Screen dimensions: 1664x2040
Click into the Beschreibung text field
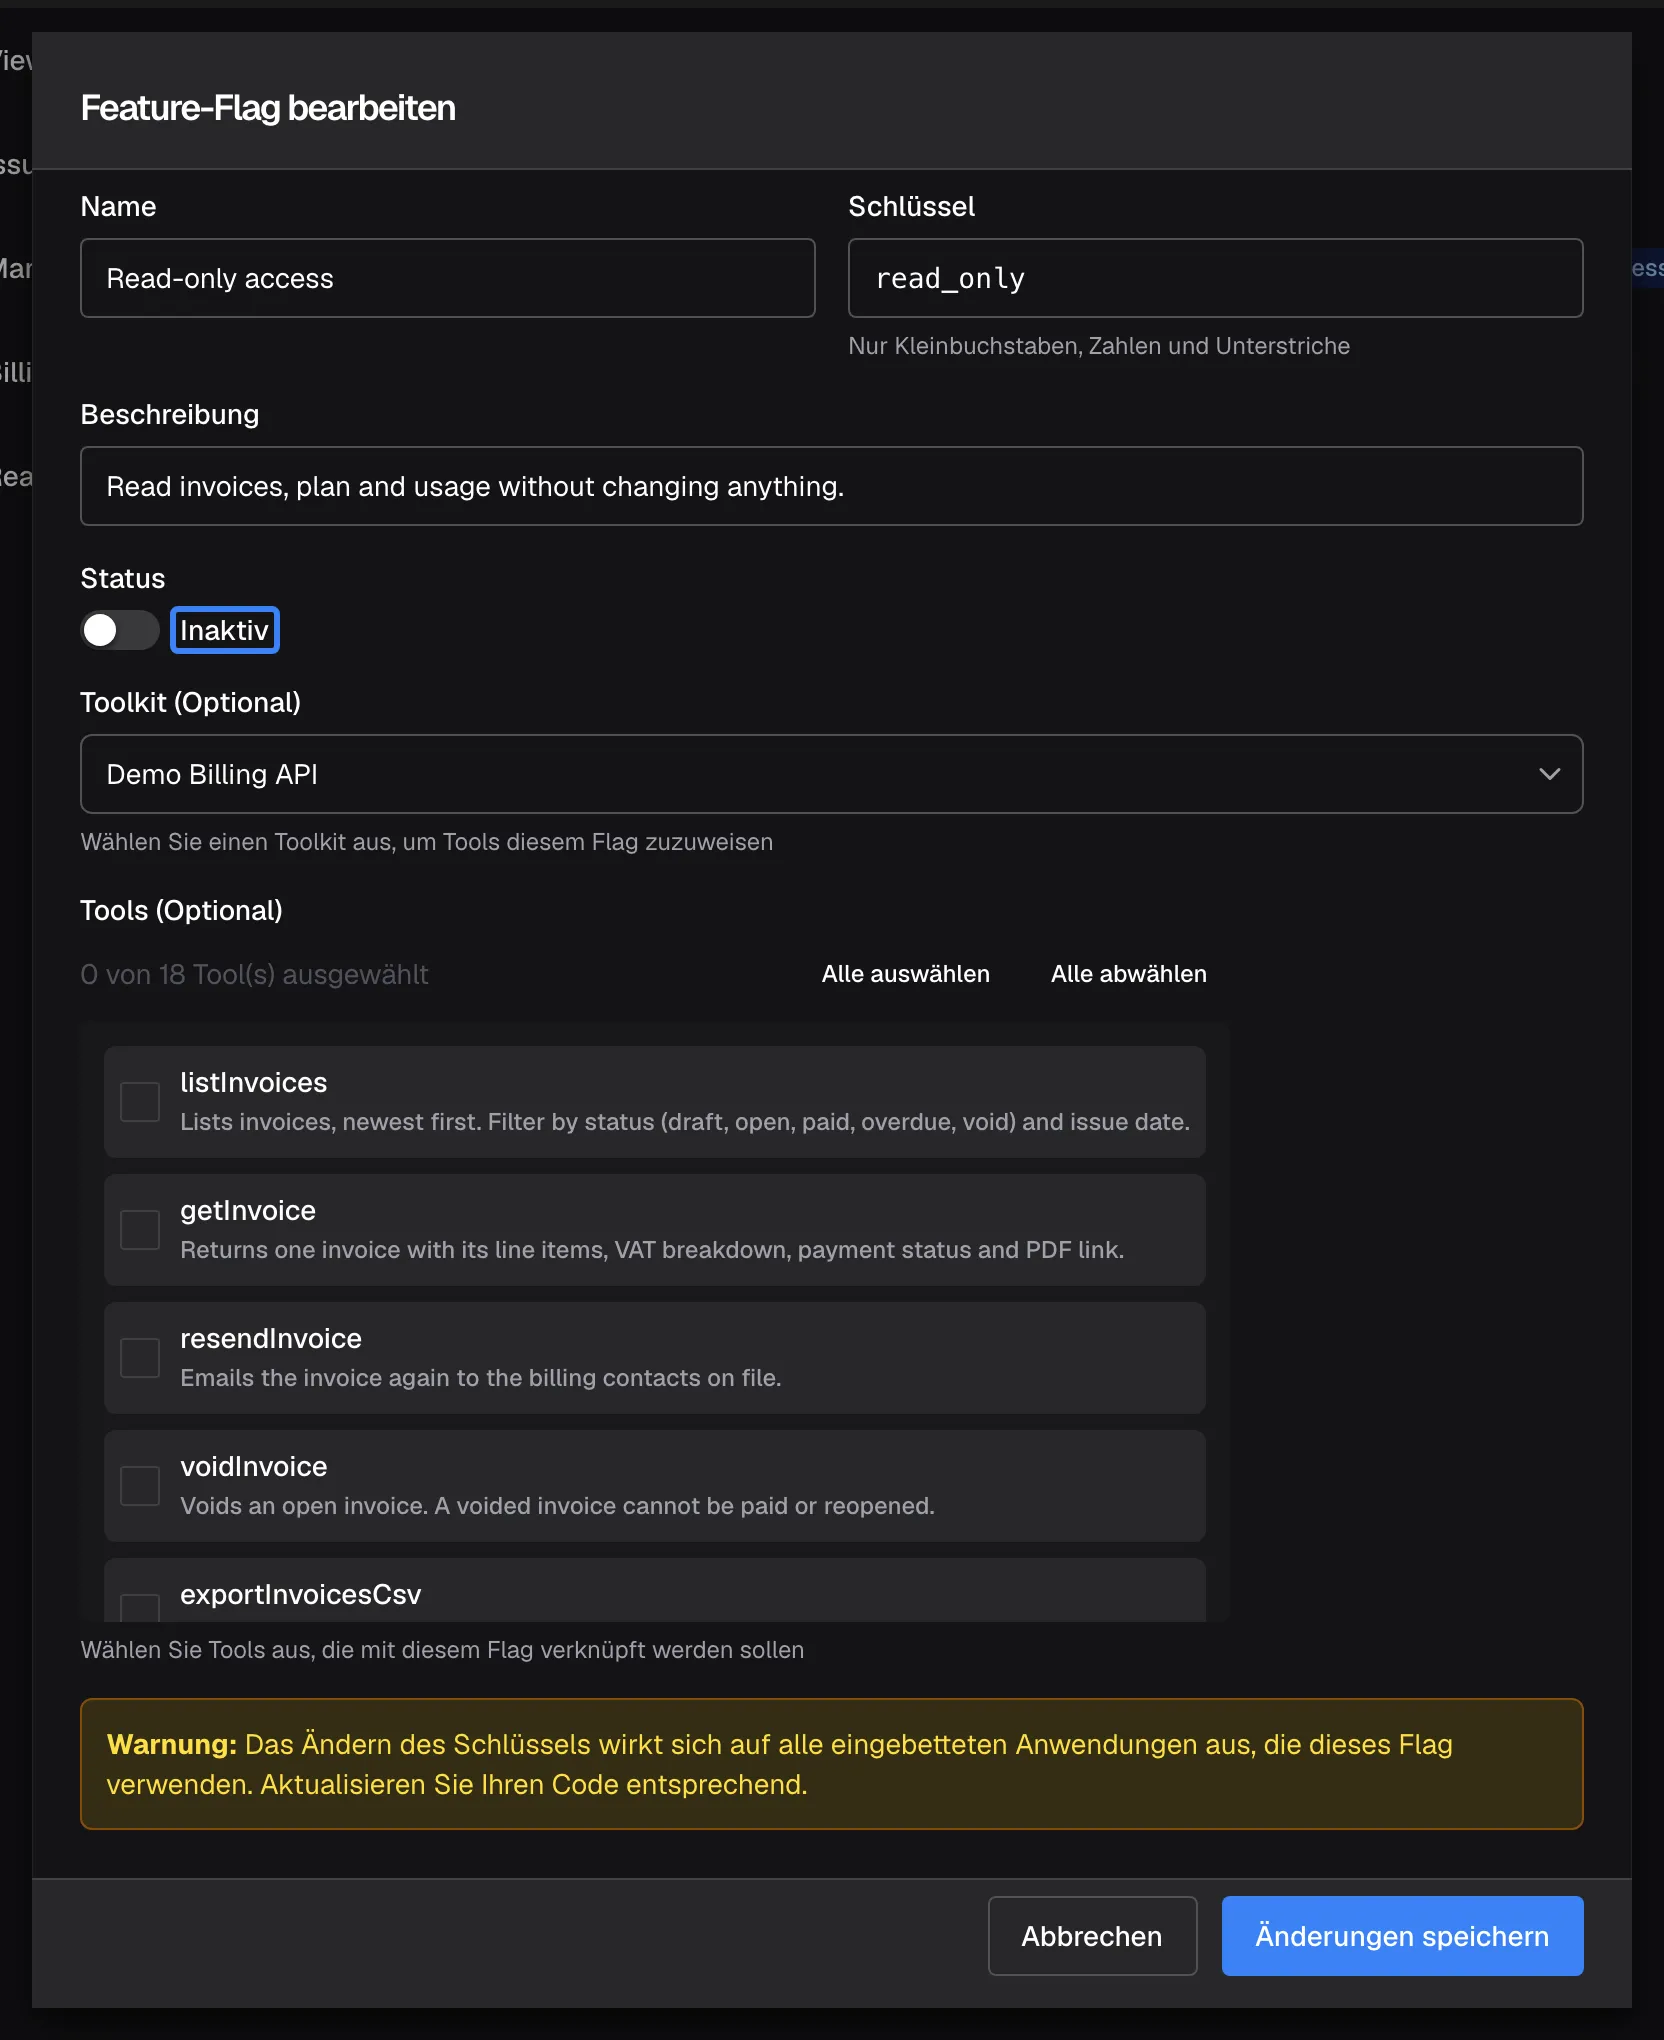point(831,486)
